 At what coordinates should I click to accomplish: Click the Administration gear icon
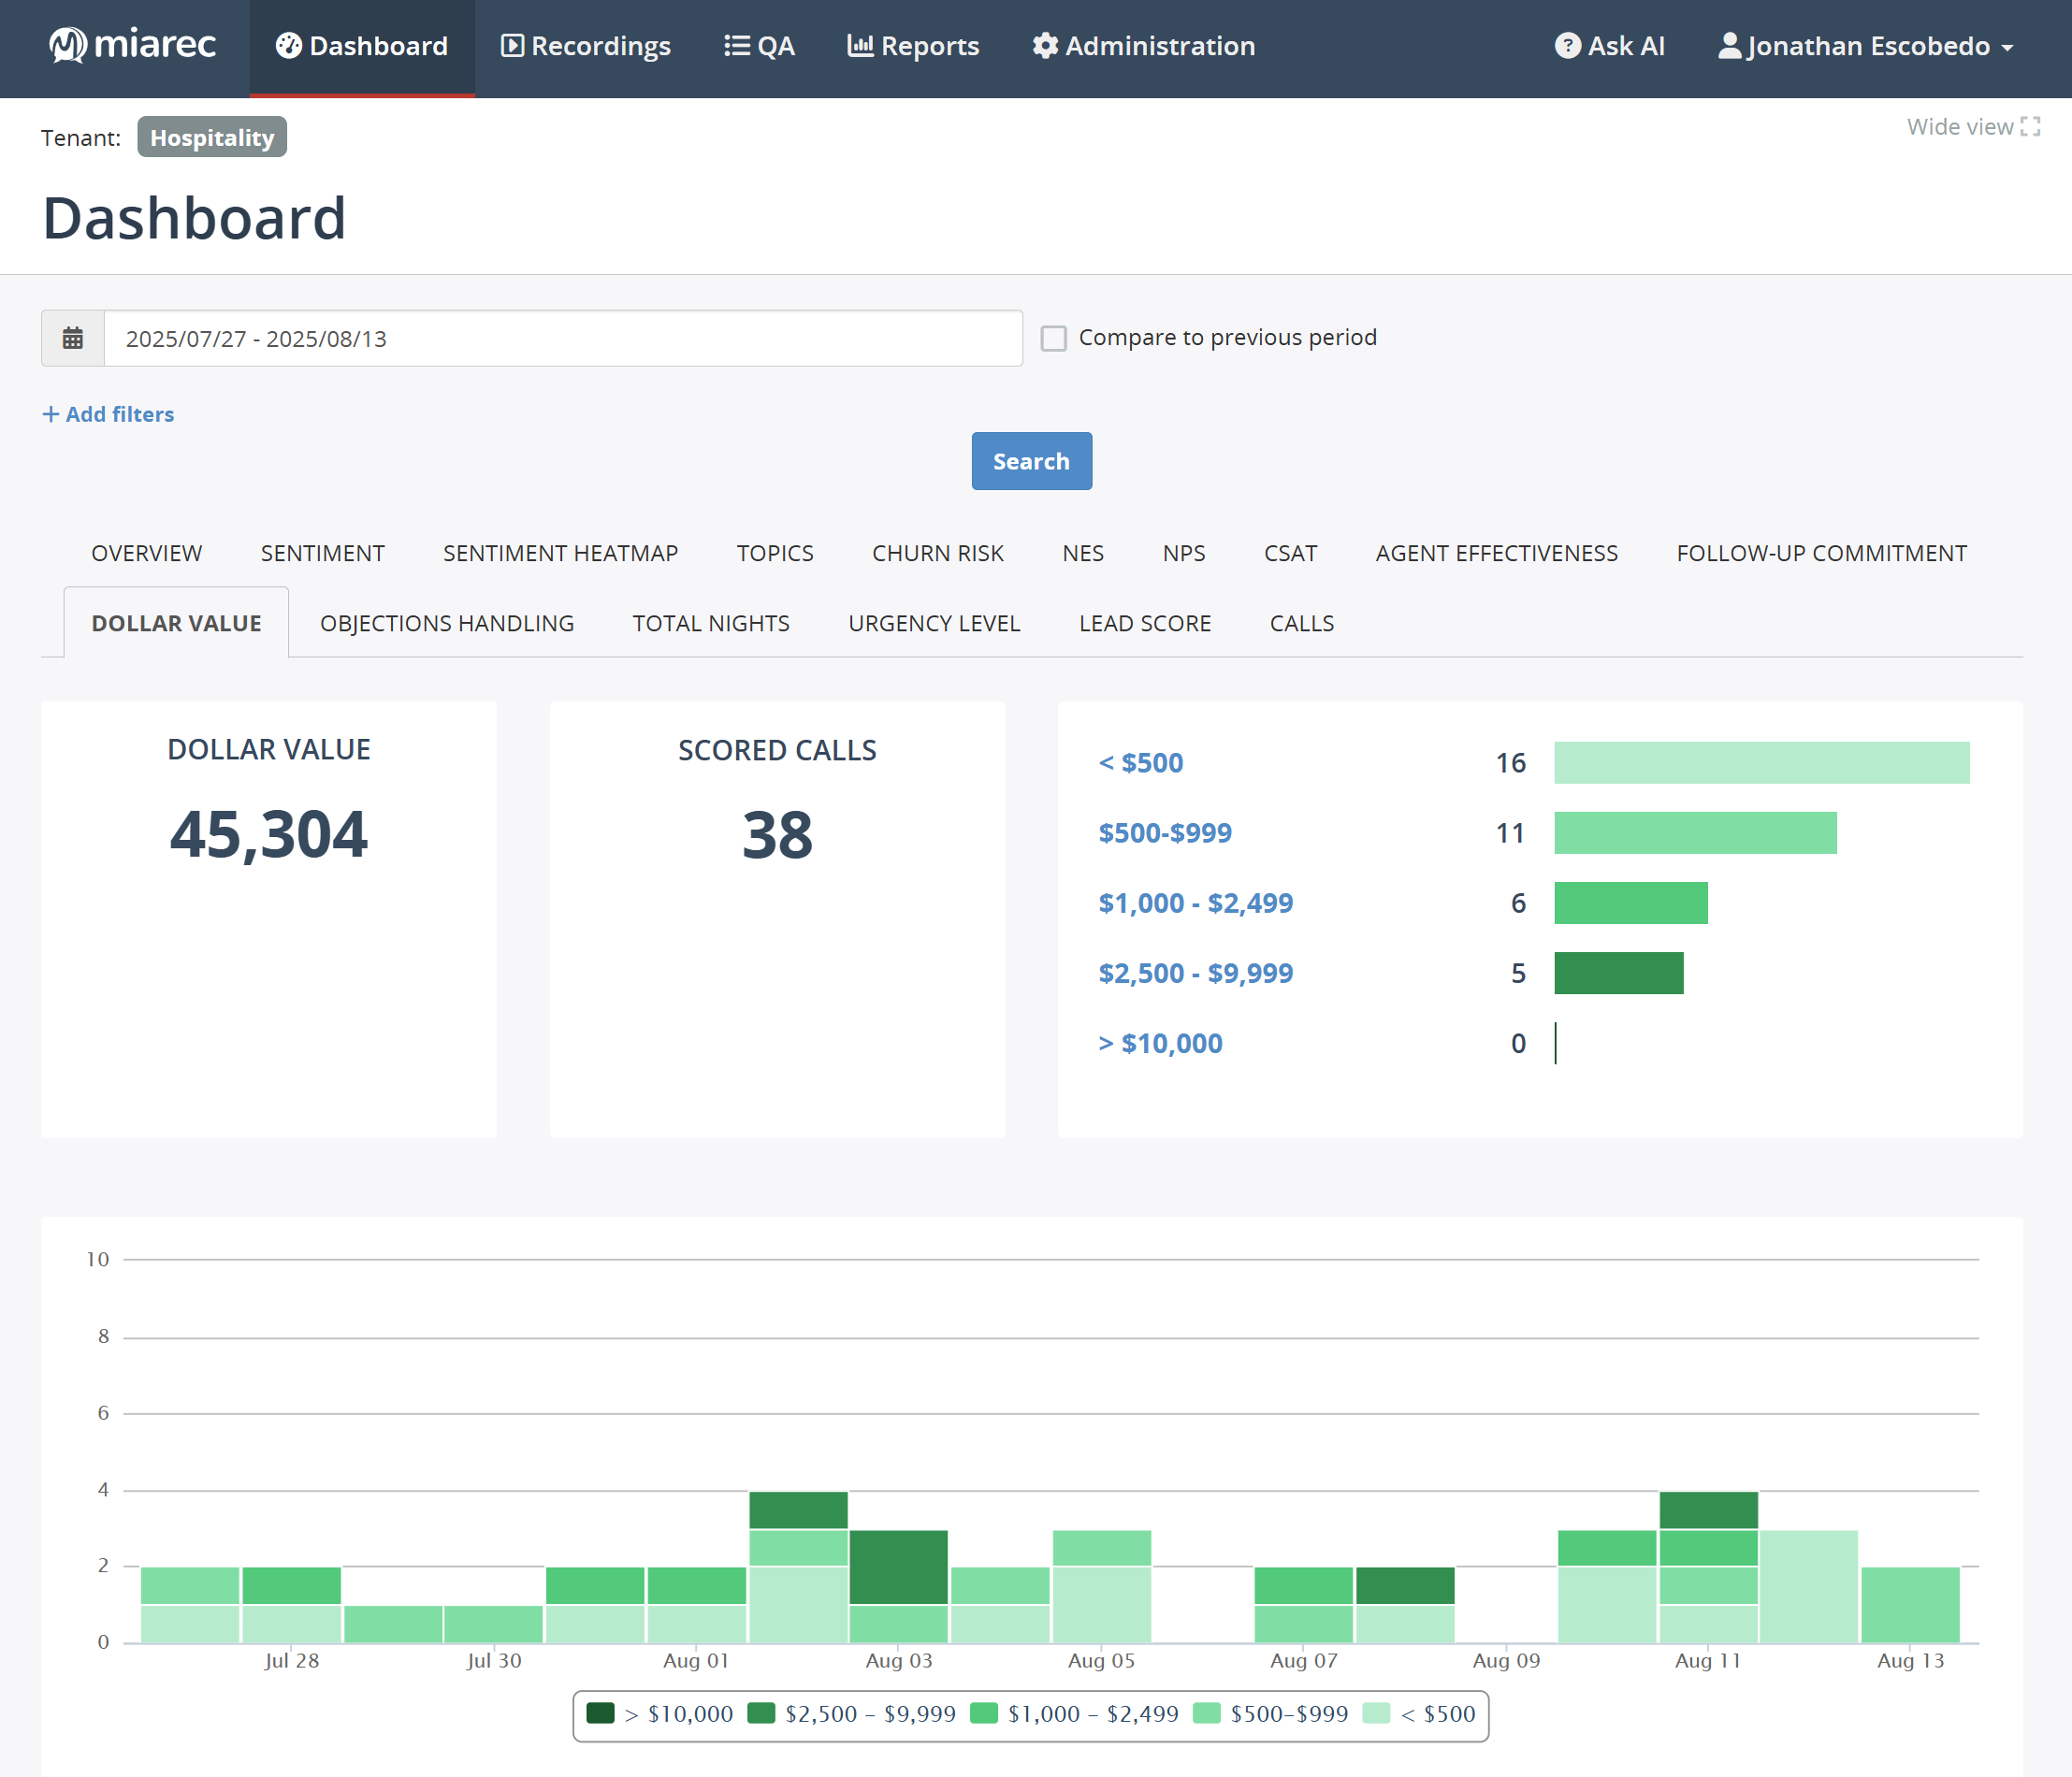tap(1043, 45)
